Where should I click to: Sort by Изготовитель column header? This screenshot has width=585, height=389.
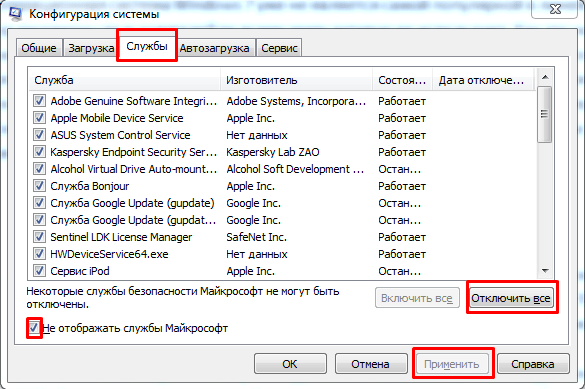coord(297,80)
